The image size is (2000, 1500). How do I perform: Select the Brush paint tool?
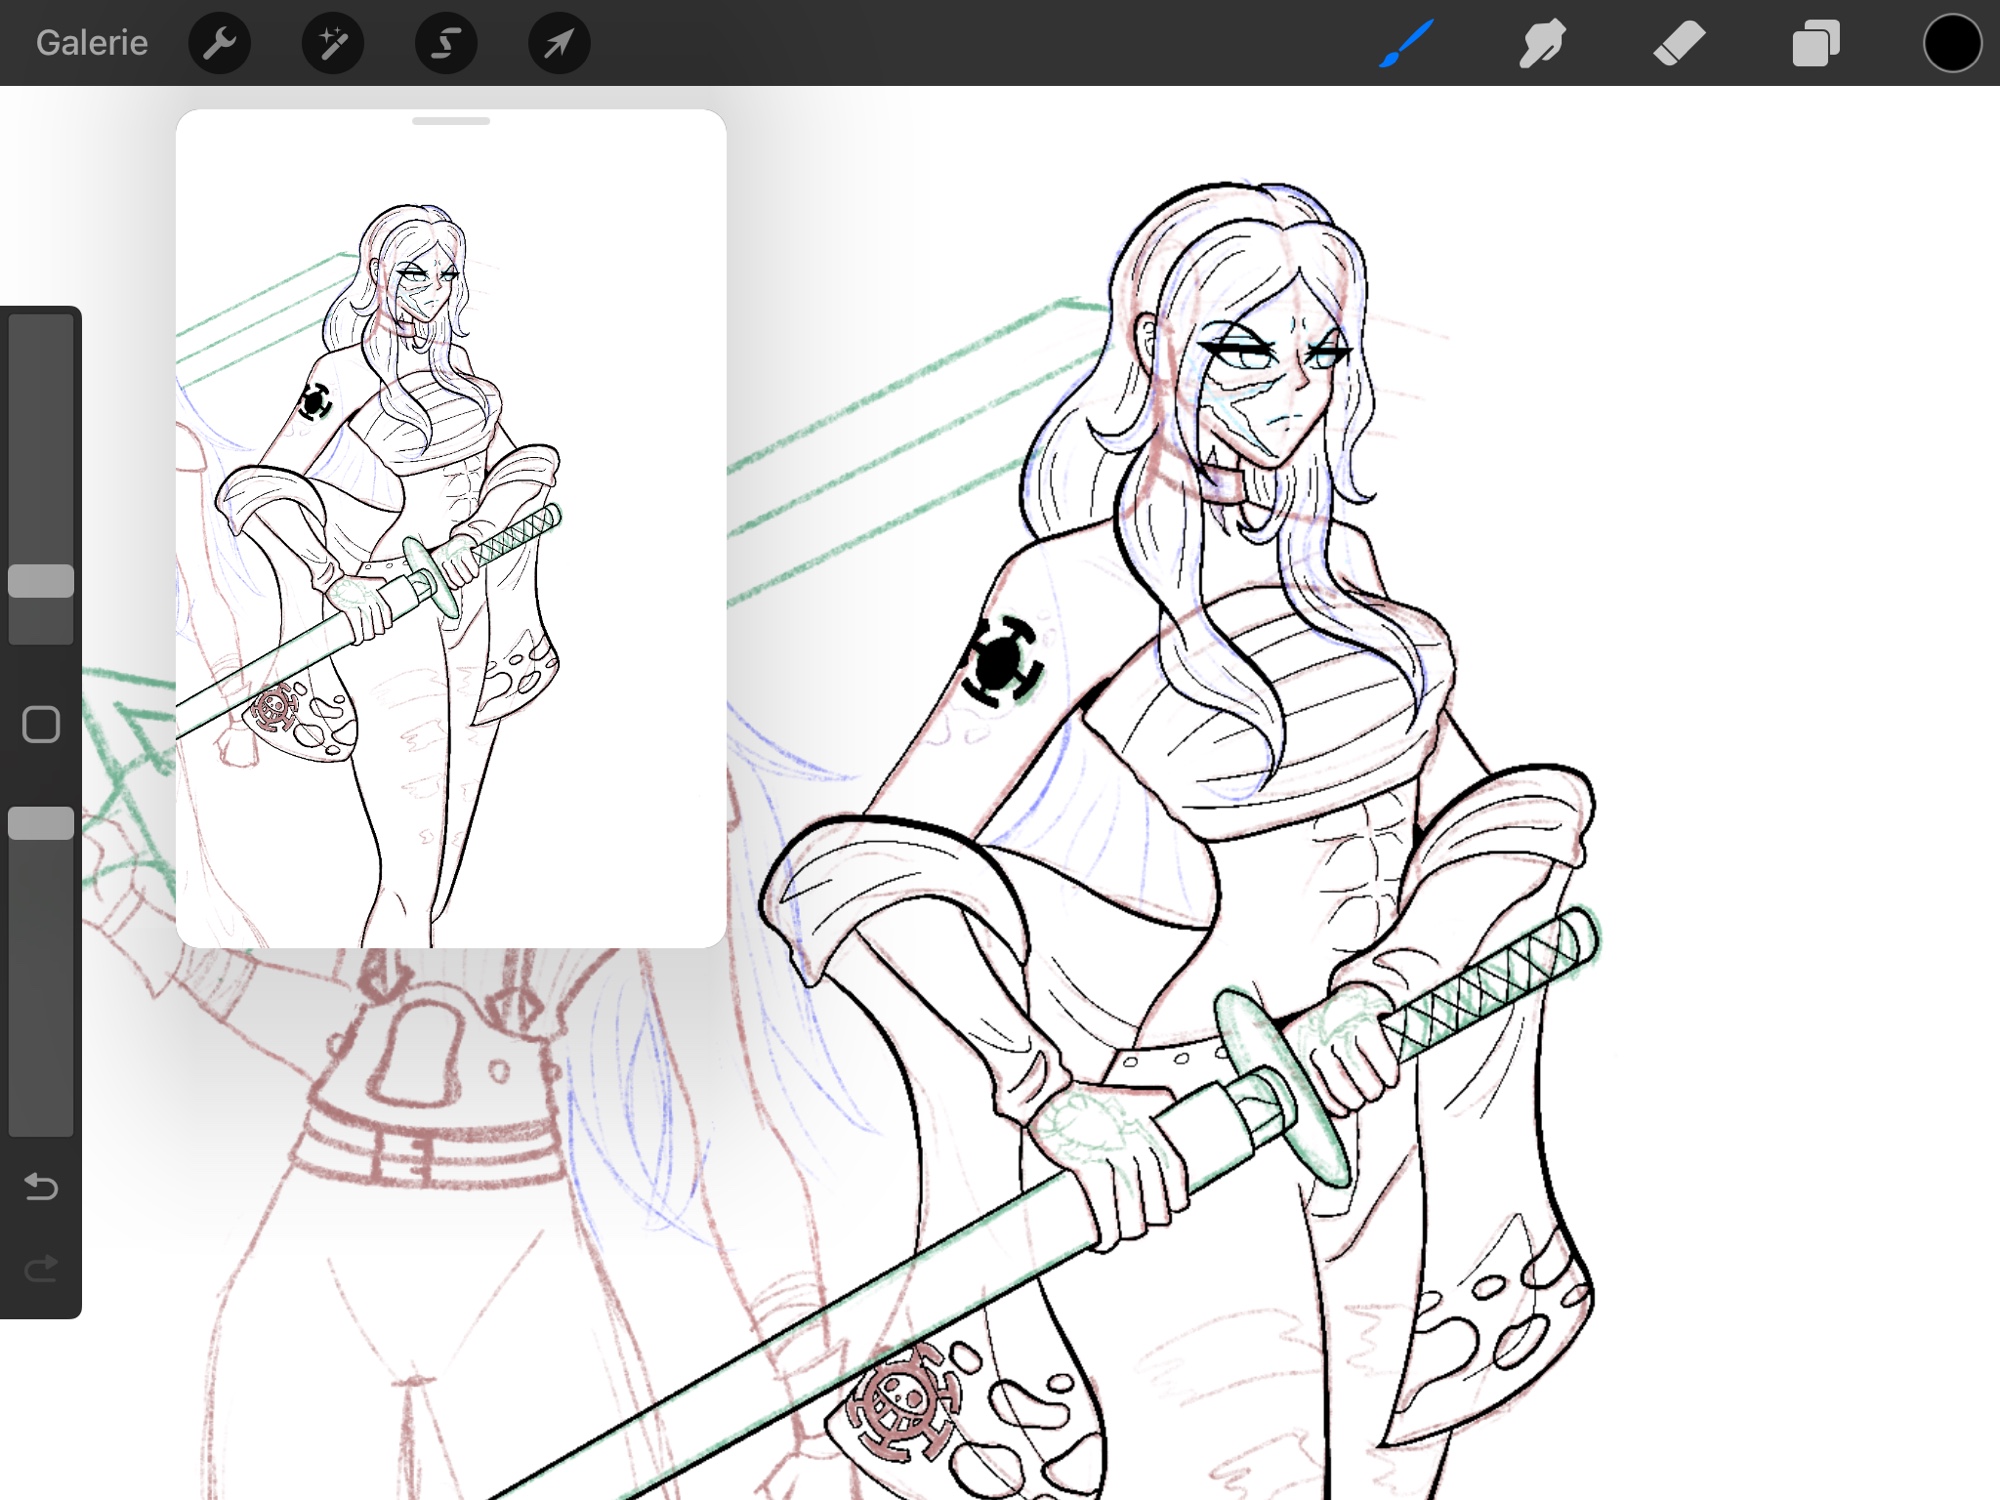click(x=1407, y=43)
